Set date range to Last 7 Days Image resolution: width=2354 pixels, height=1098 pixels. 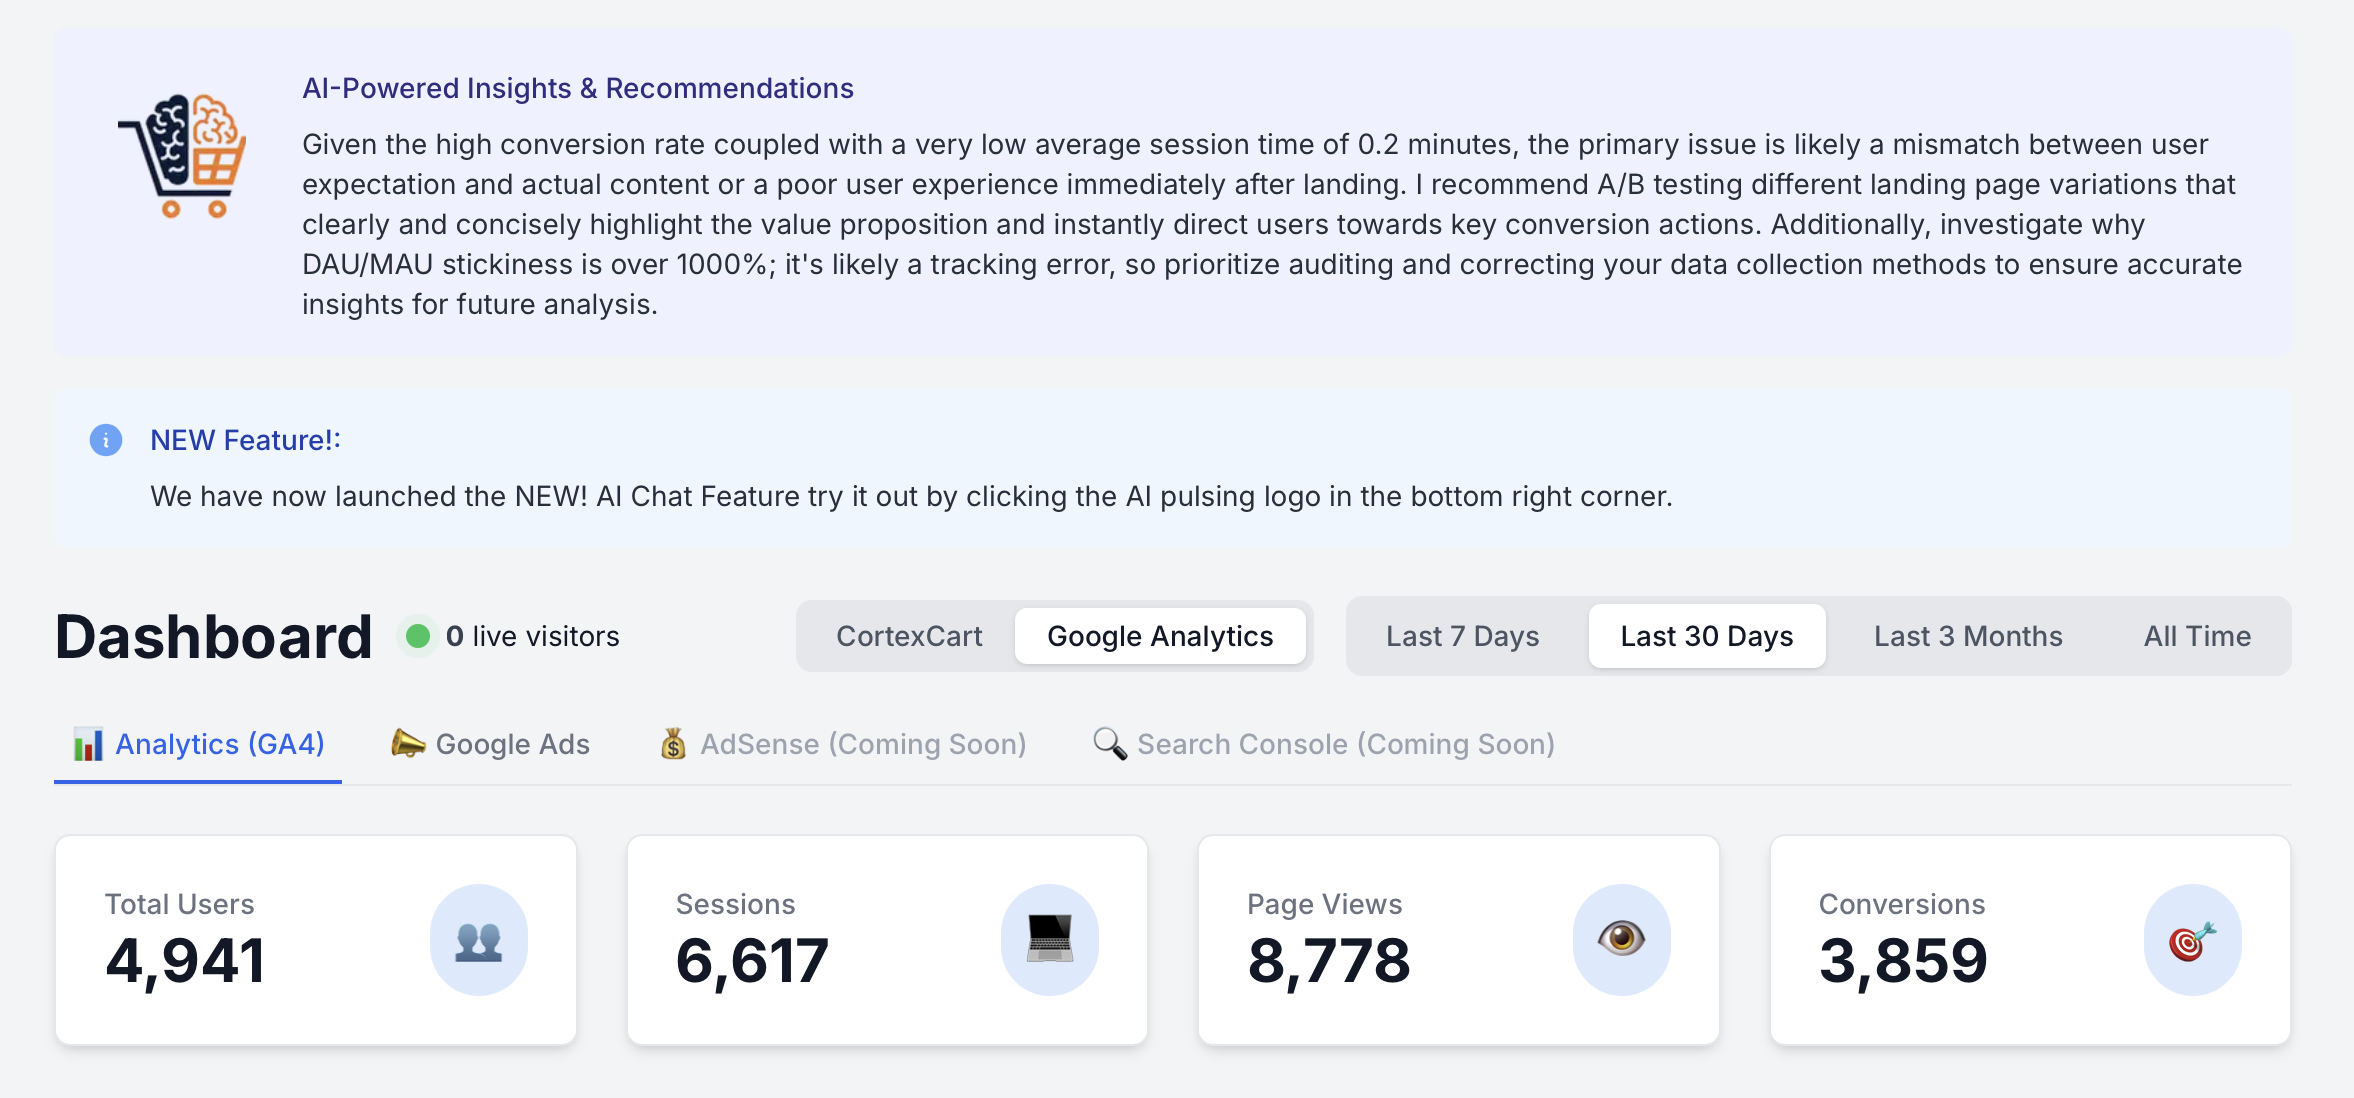click(1462, 636)
